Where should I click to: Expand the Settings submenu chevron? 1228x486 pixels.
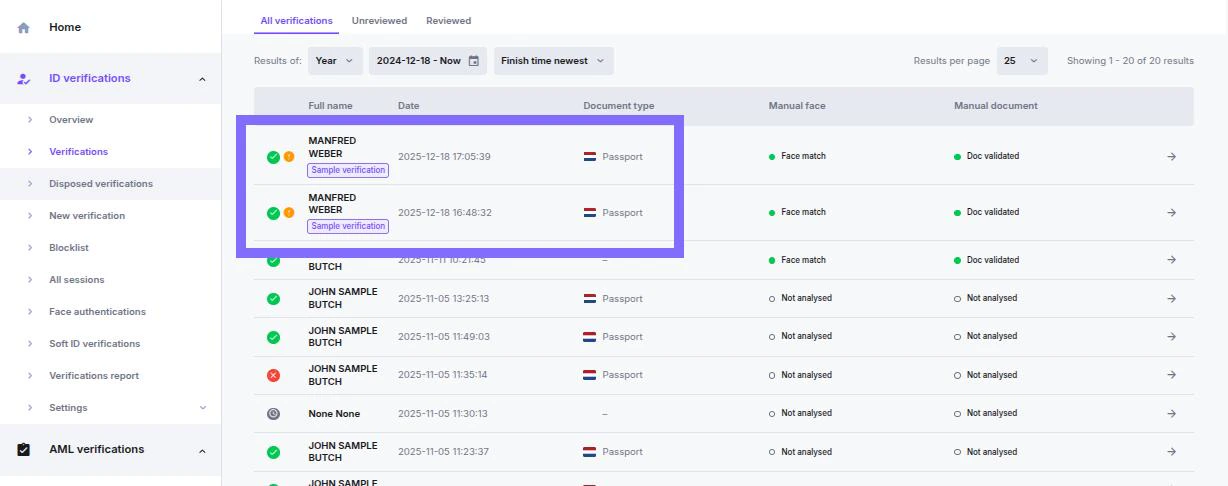tap(203, 408)
